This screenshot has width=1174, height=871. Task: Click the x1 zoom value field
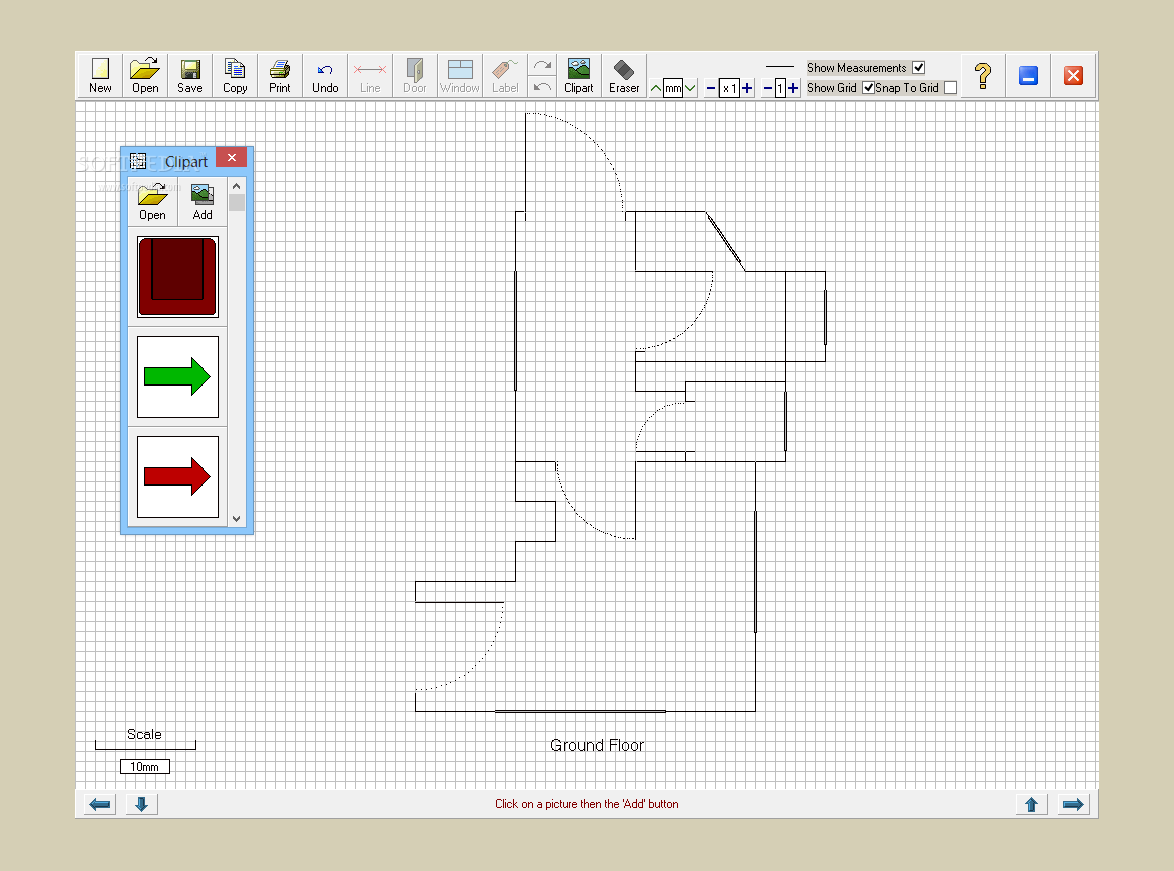729,88
